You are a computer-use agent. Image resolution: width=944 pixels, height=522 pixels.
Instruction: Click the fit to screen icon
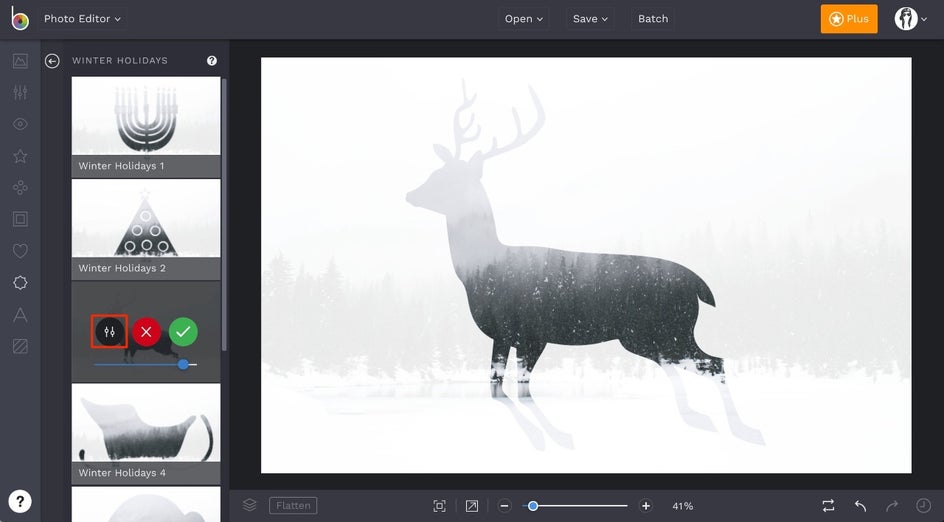[439, 506]
